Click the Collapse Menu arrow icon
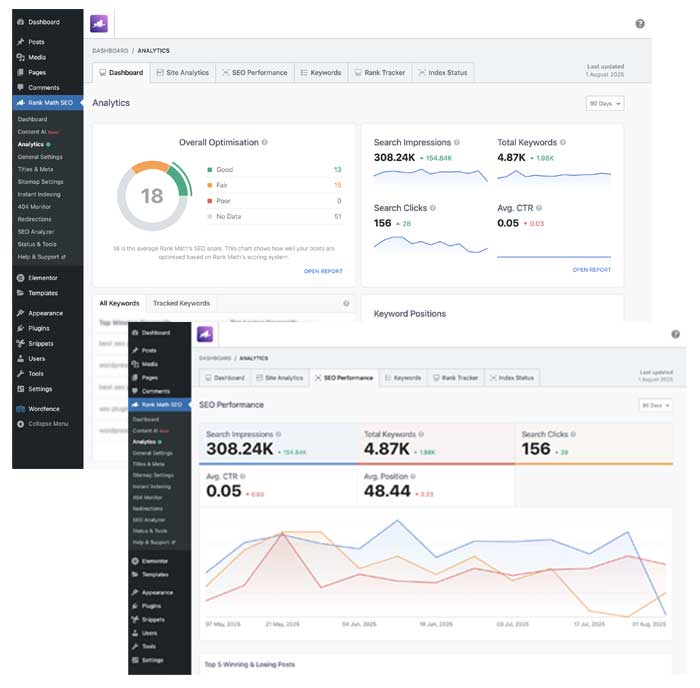The width and height of the screenshot is (700, 688). pos(21,424)
